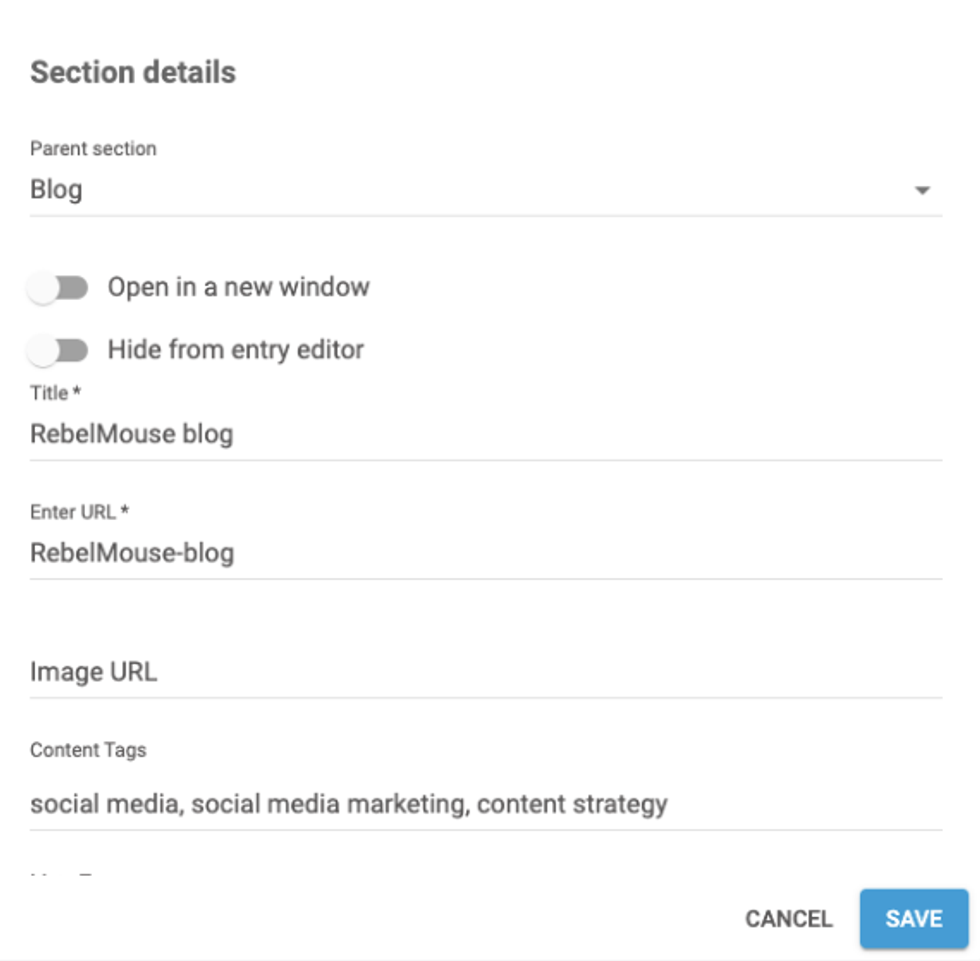Click the 'social media marketing' tag text

tap(329, 804)
